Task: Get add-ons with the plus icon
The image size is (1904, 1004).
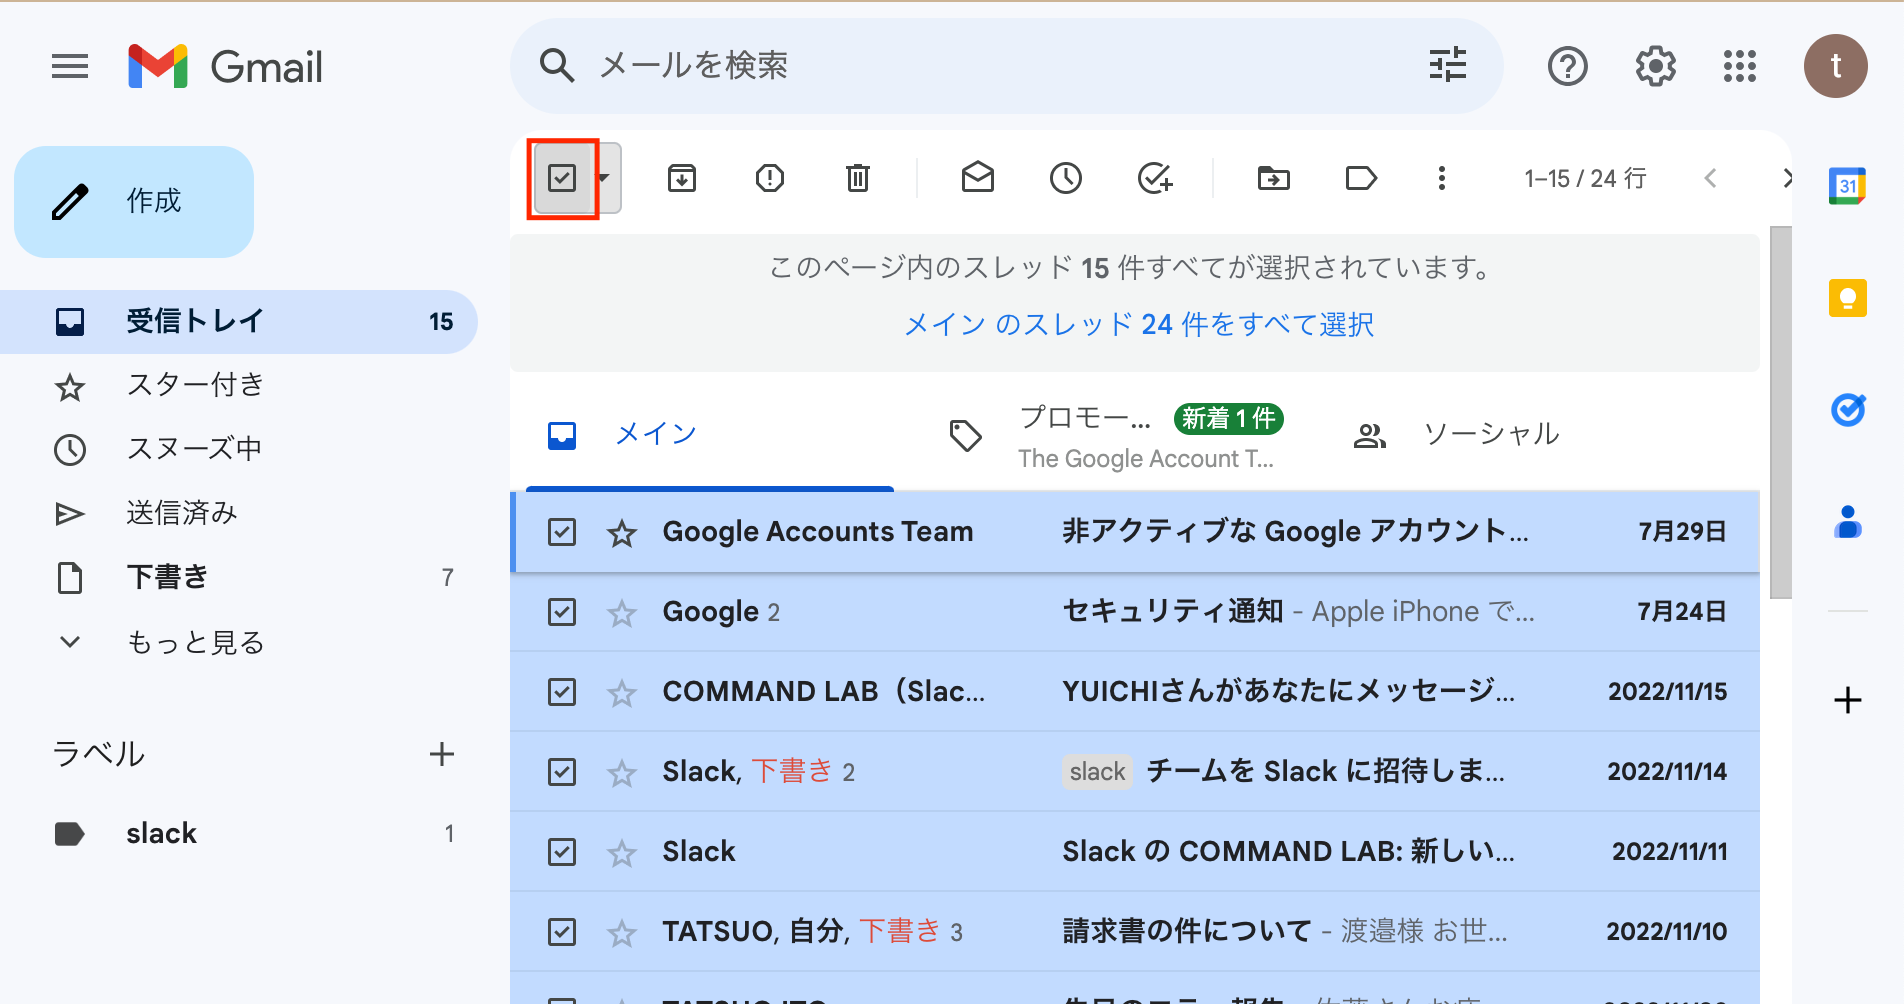Action: [1847, 700]
